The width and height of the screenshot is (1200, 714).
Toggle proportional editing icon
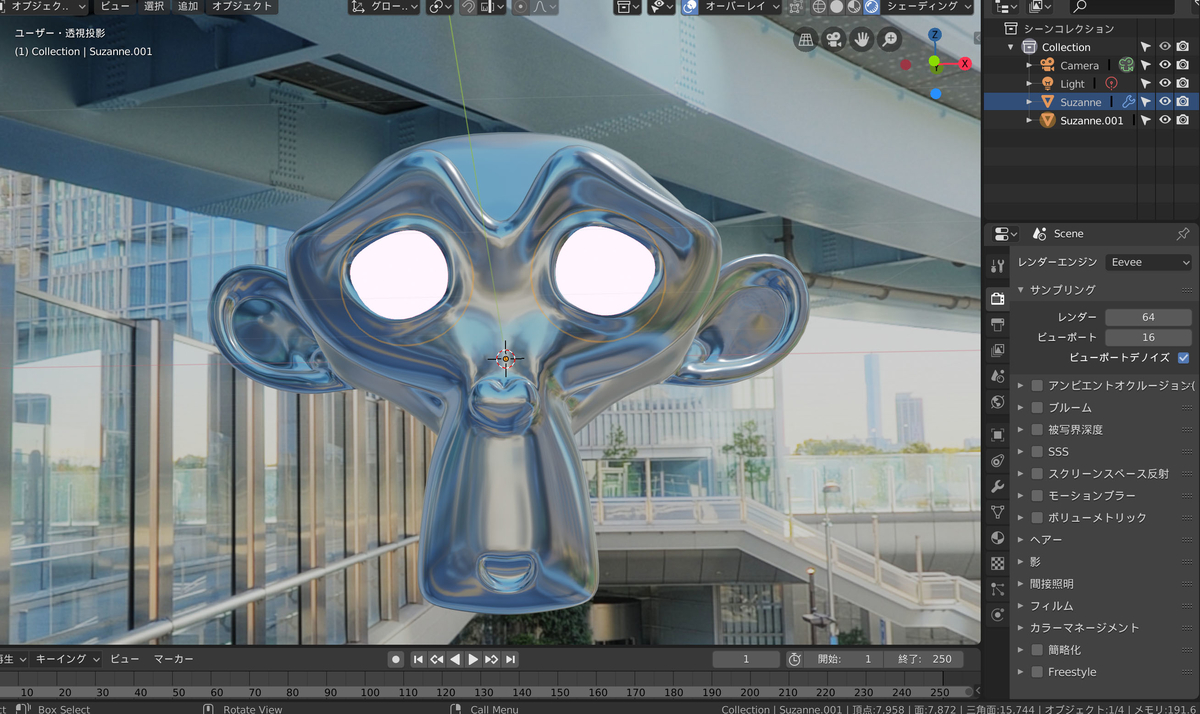pos(521,7)
